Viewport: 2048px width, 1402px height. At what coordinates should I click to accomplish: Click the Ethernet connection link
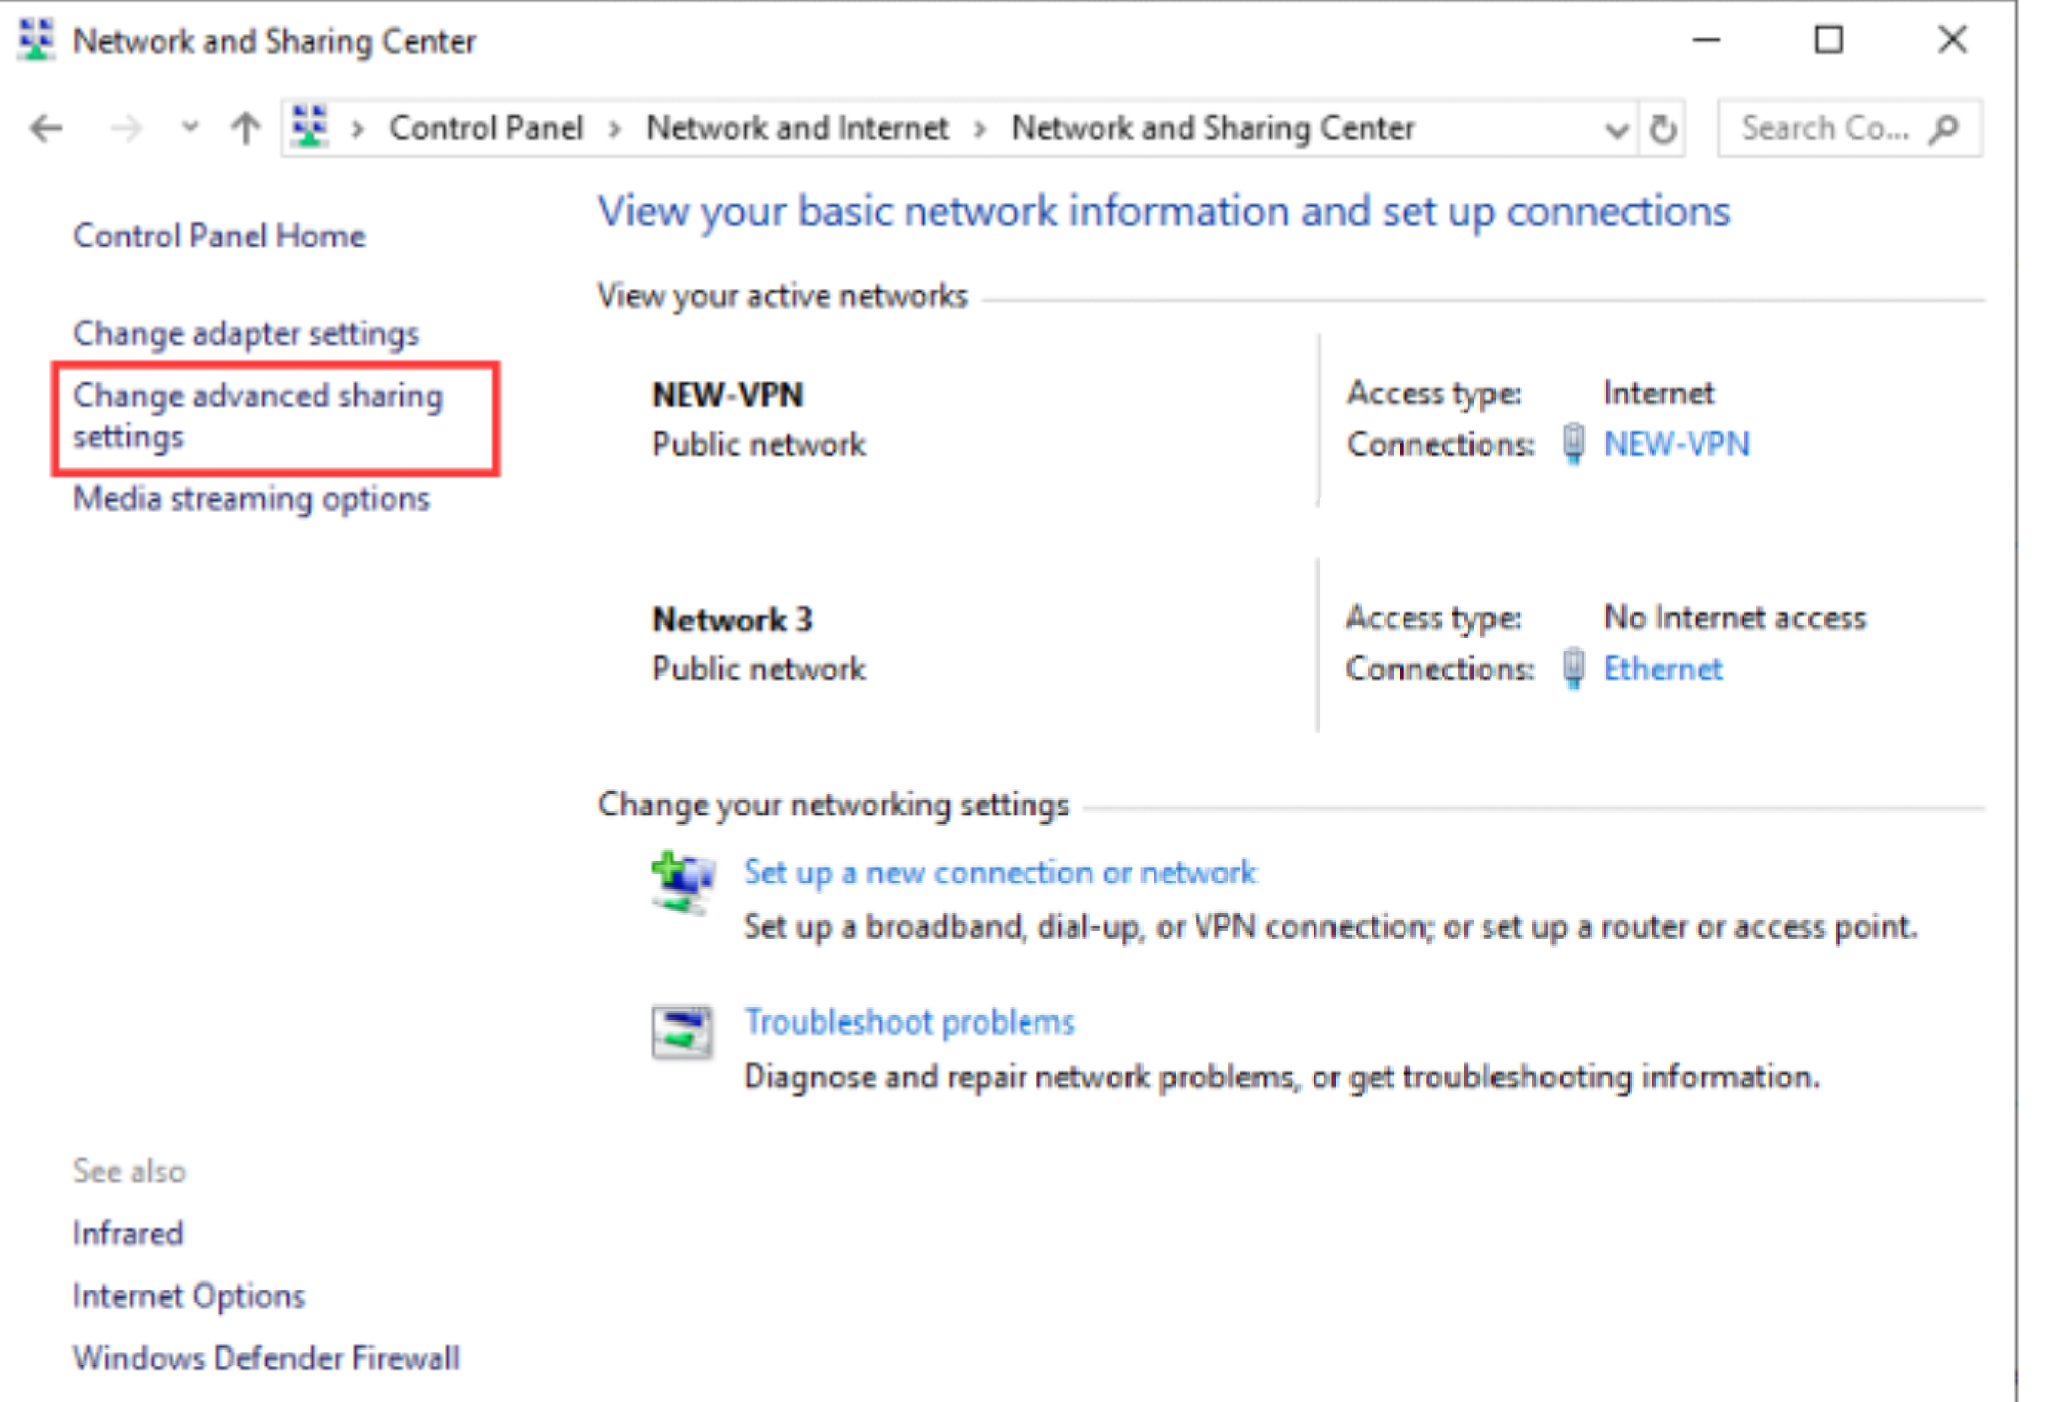[x=1663, y=668]
